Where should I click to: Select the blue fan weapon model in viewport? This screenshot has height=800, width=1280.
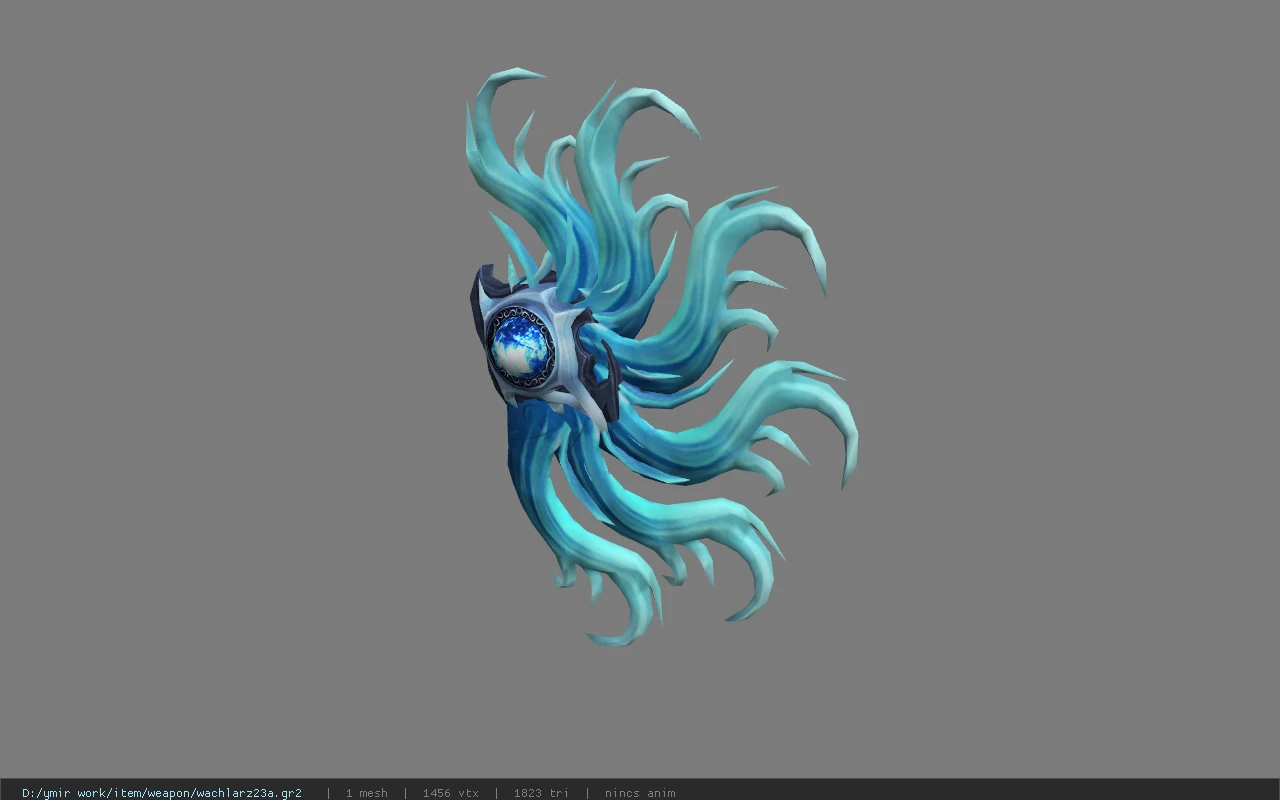(x=660, y=357)
